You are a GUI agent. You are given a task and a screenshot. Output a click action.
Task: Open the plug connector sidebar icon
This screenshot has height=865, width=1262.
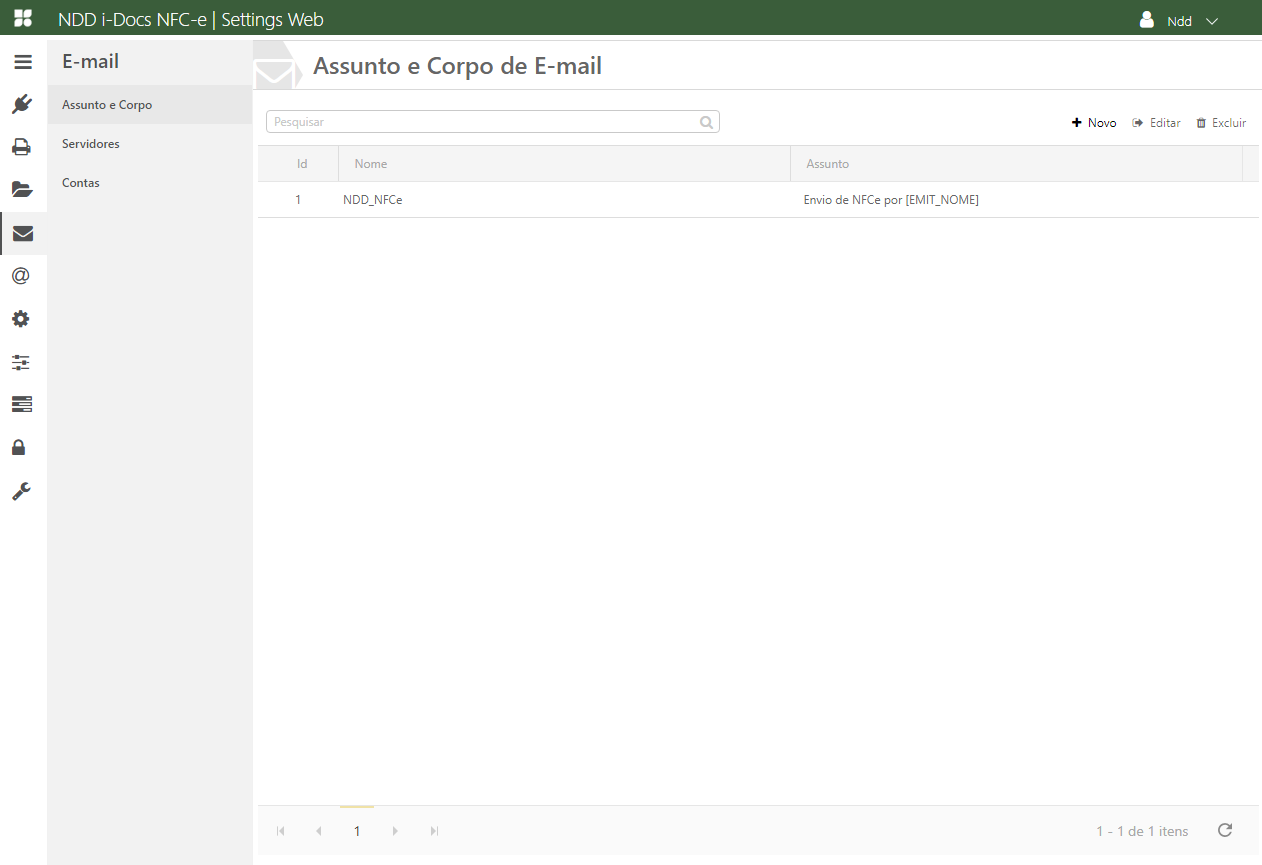22,104
